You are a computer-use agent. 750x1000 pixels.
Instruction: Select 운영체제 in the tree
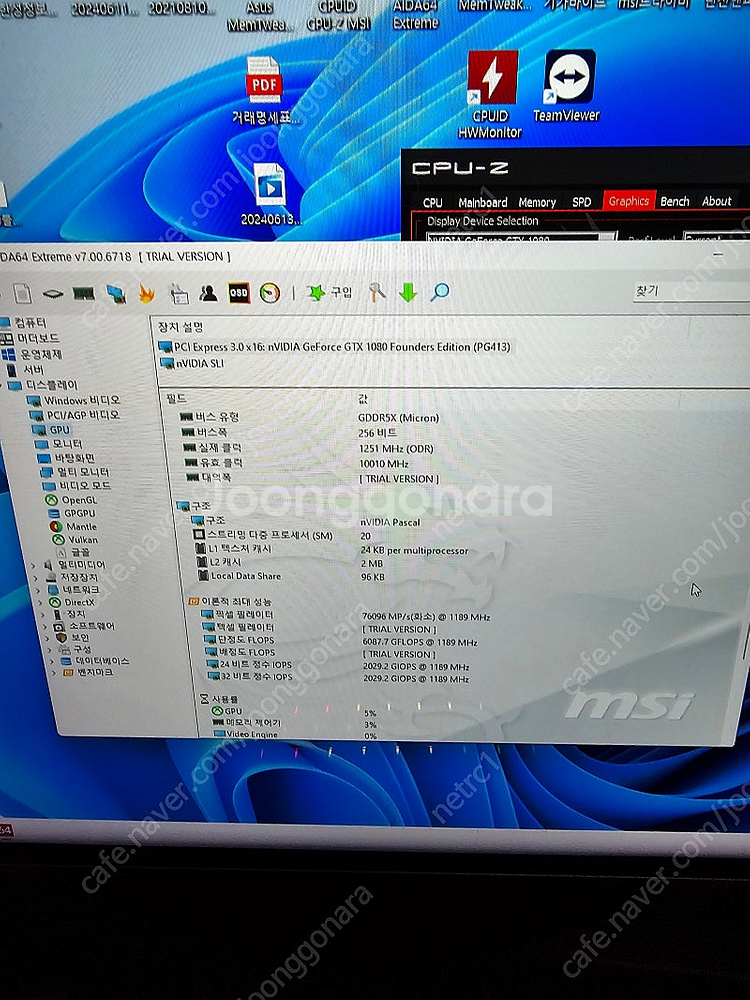(x=33, y=354)
